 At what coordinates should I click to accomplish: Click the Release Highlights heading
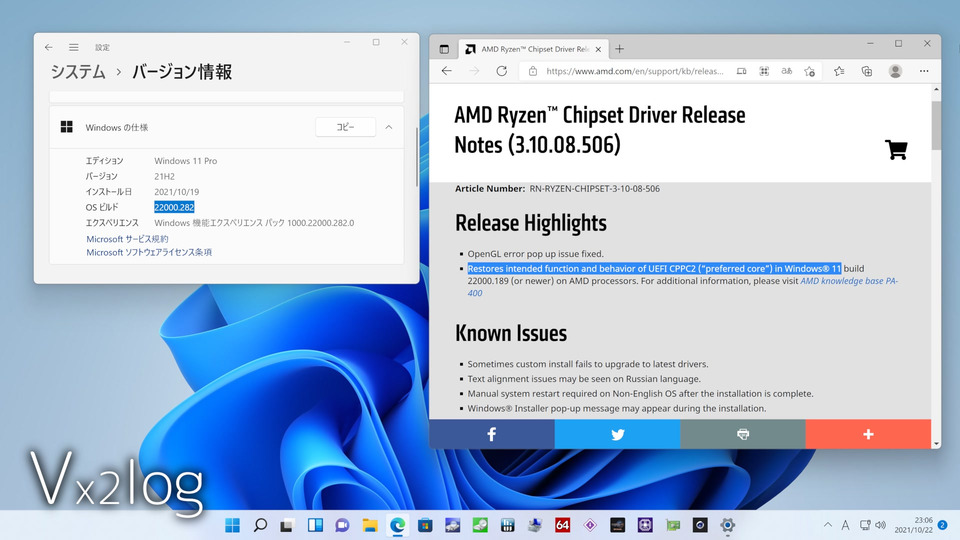[530, 223]
